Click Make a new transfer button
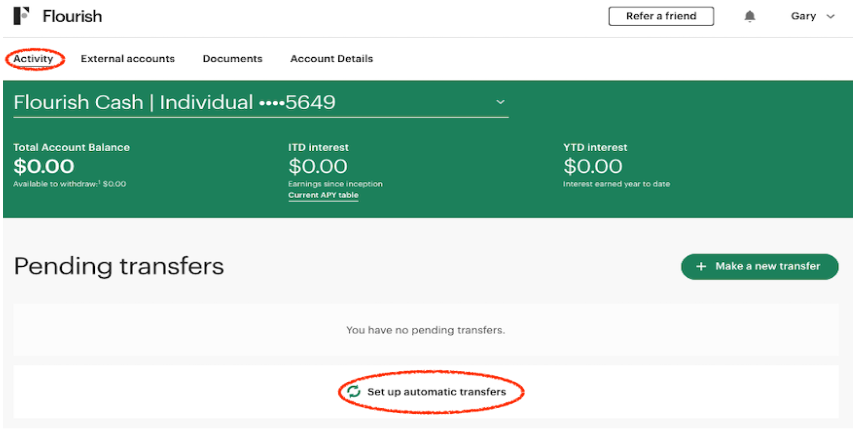The image size is (853, 430). (x=759, y=267)
